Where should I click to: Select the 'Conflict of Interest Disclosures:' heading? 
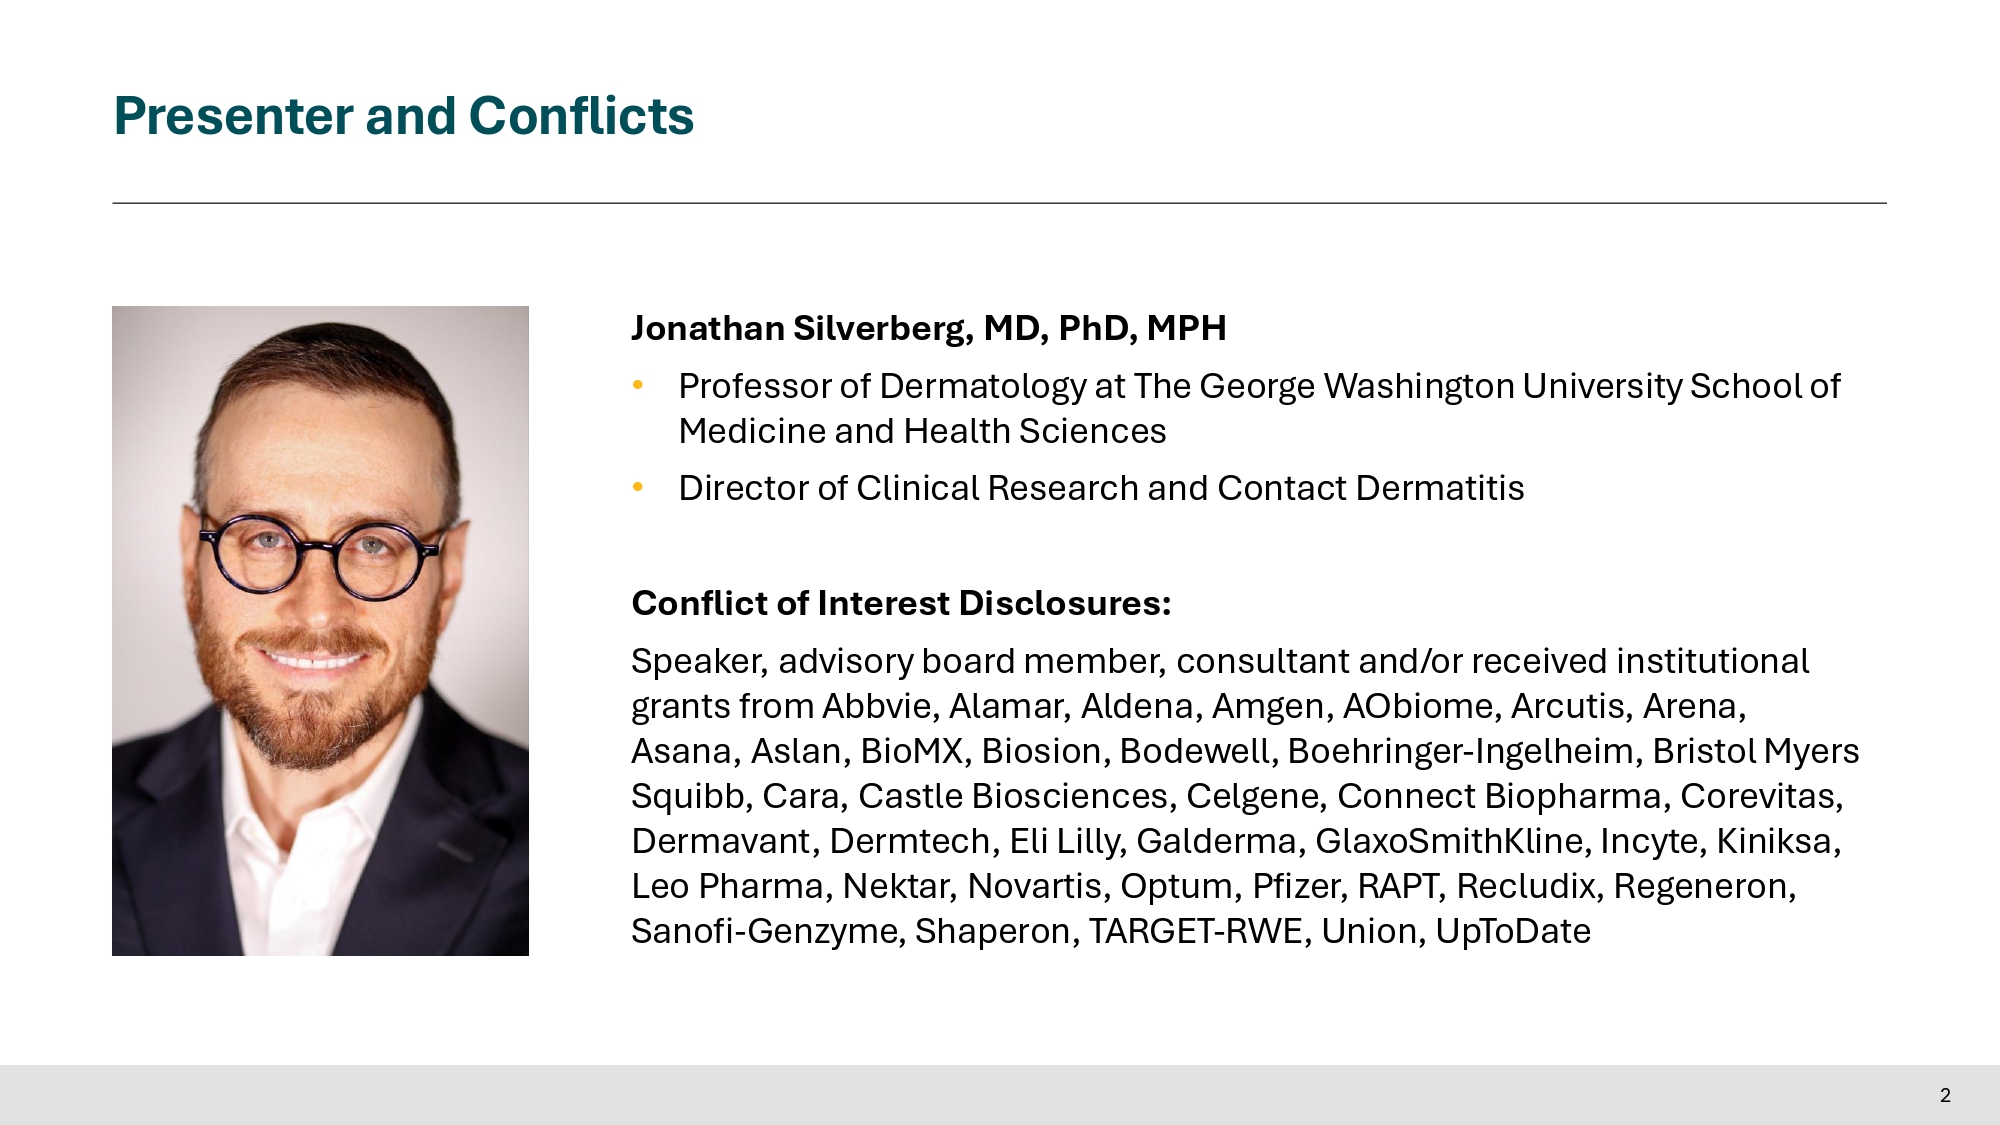[901, 603]
